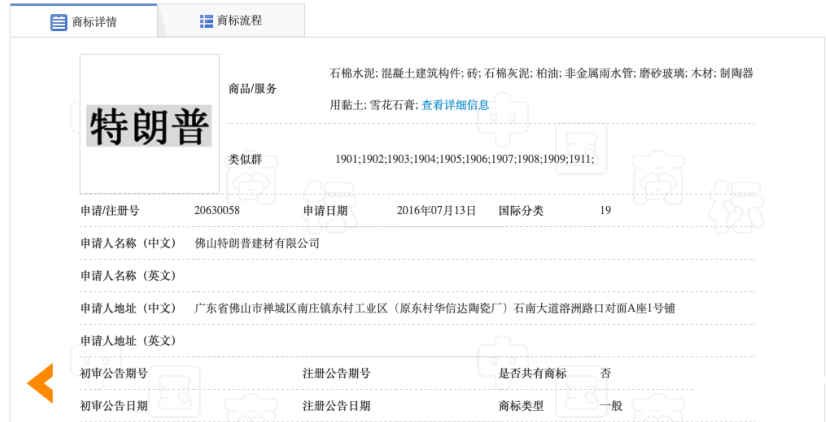826x422 pixels.
Task: Click the 类似群 label
Action: click(x=245, y=159)
